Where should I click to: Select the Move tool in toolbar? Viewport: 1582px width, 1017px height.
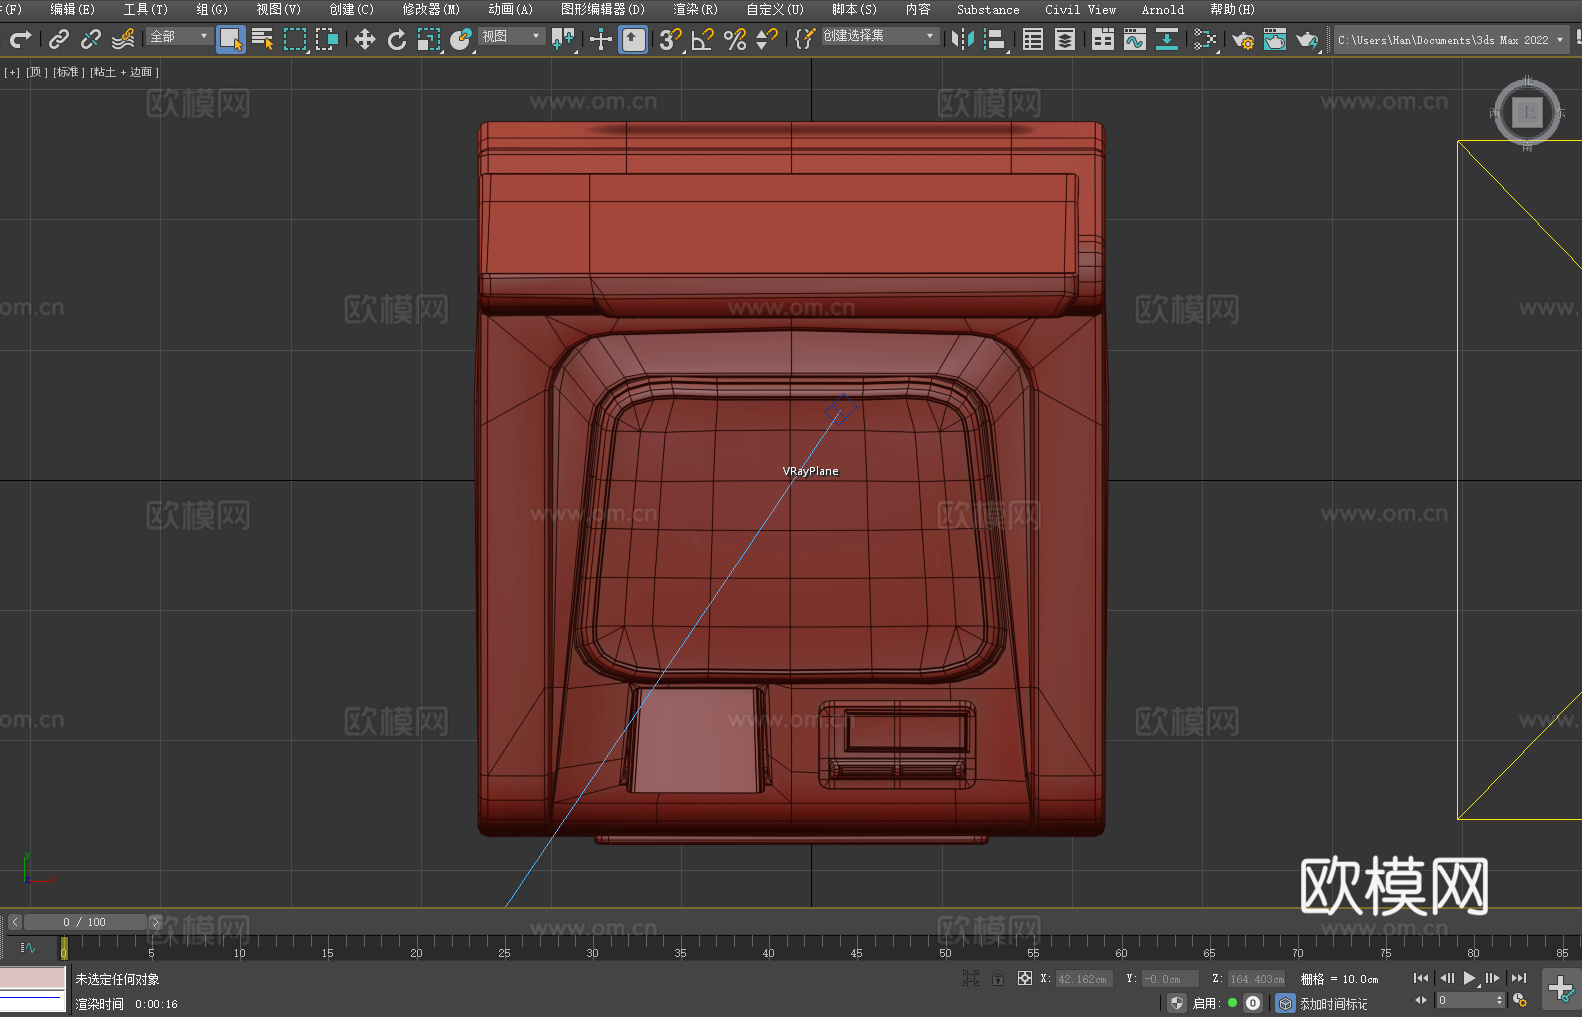click(365, 39)
